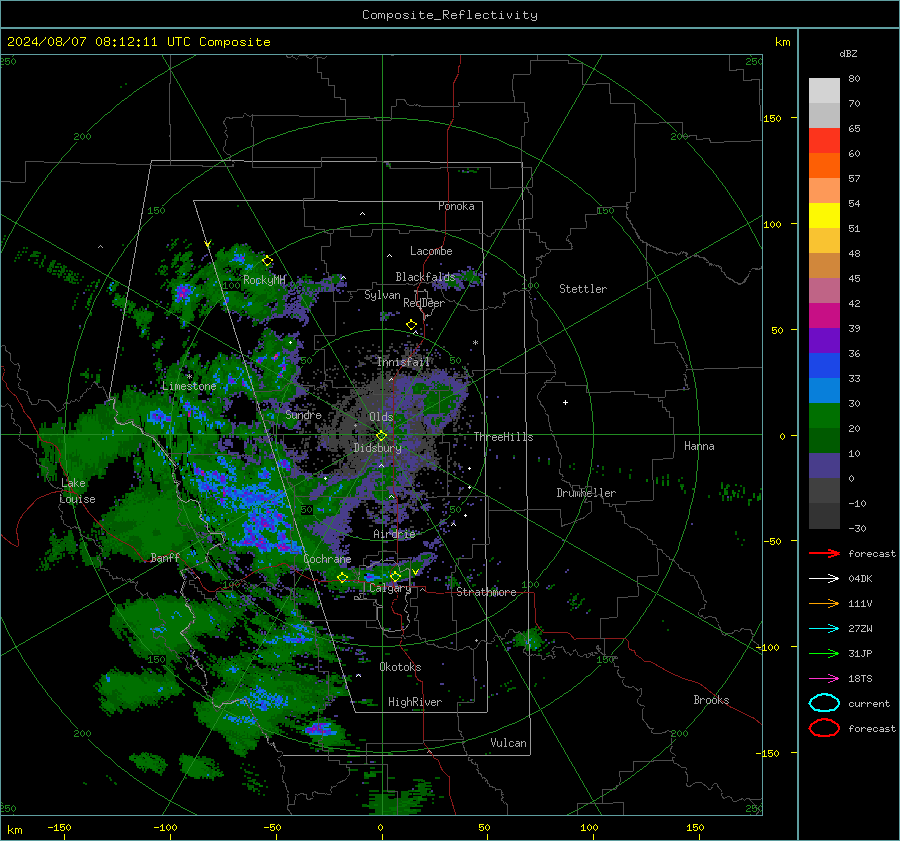The width and height of the screenshot is (900, 841).
Task: Click the yellow diamond marker just above Calgary
Action: (x=395, y=576)
